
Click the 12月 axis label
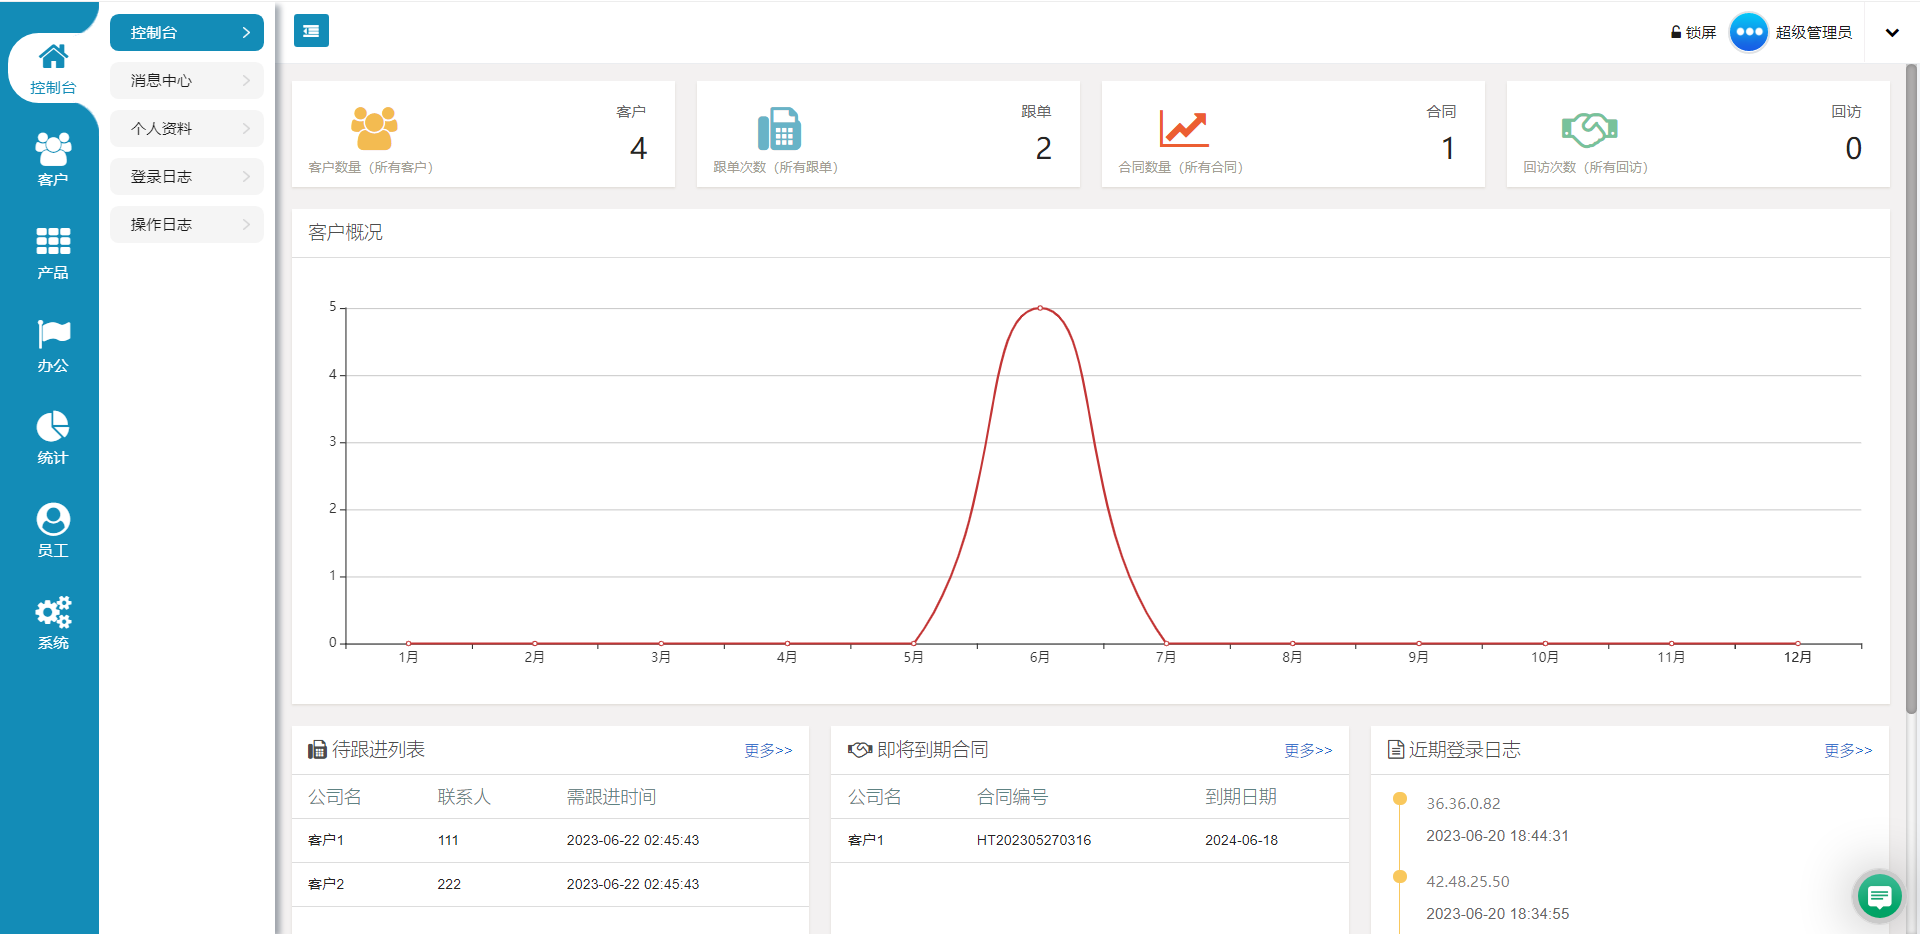click(1797, 657)
